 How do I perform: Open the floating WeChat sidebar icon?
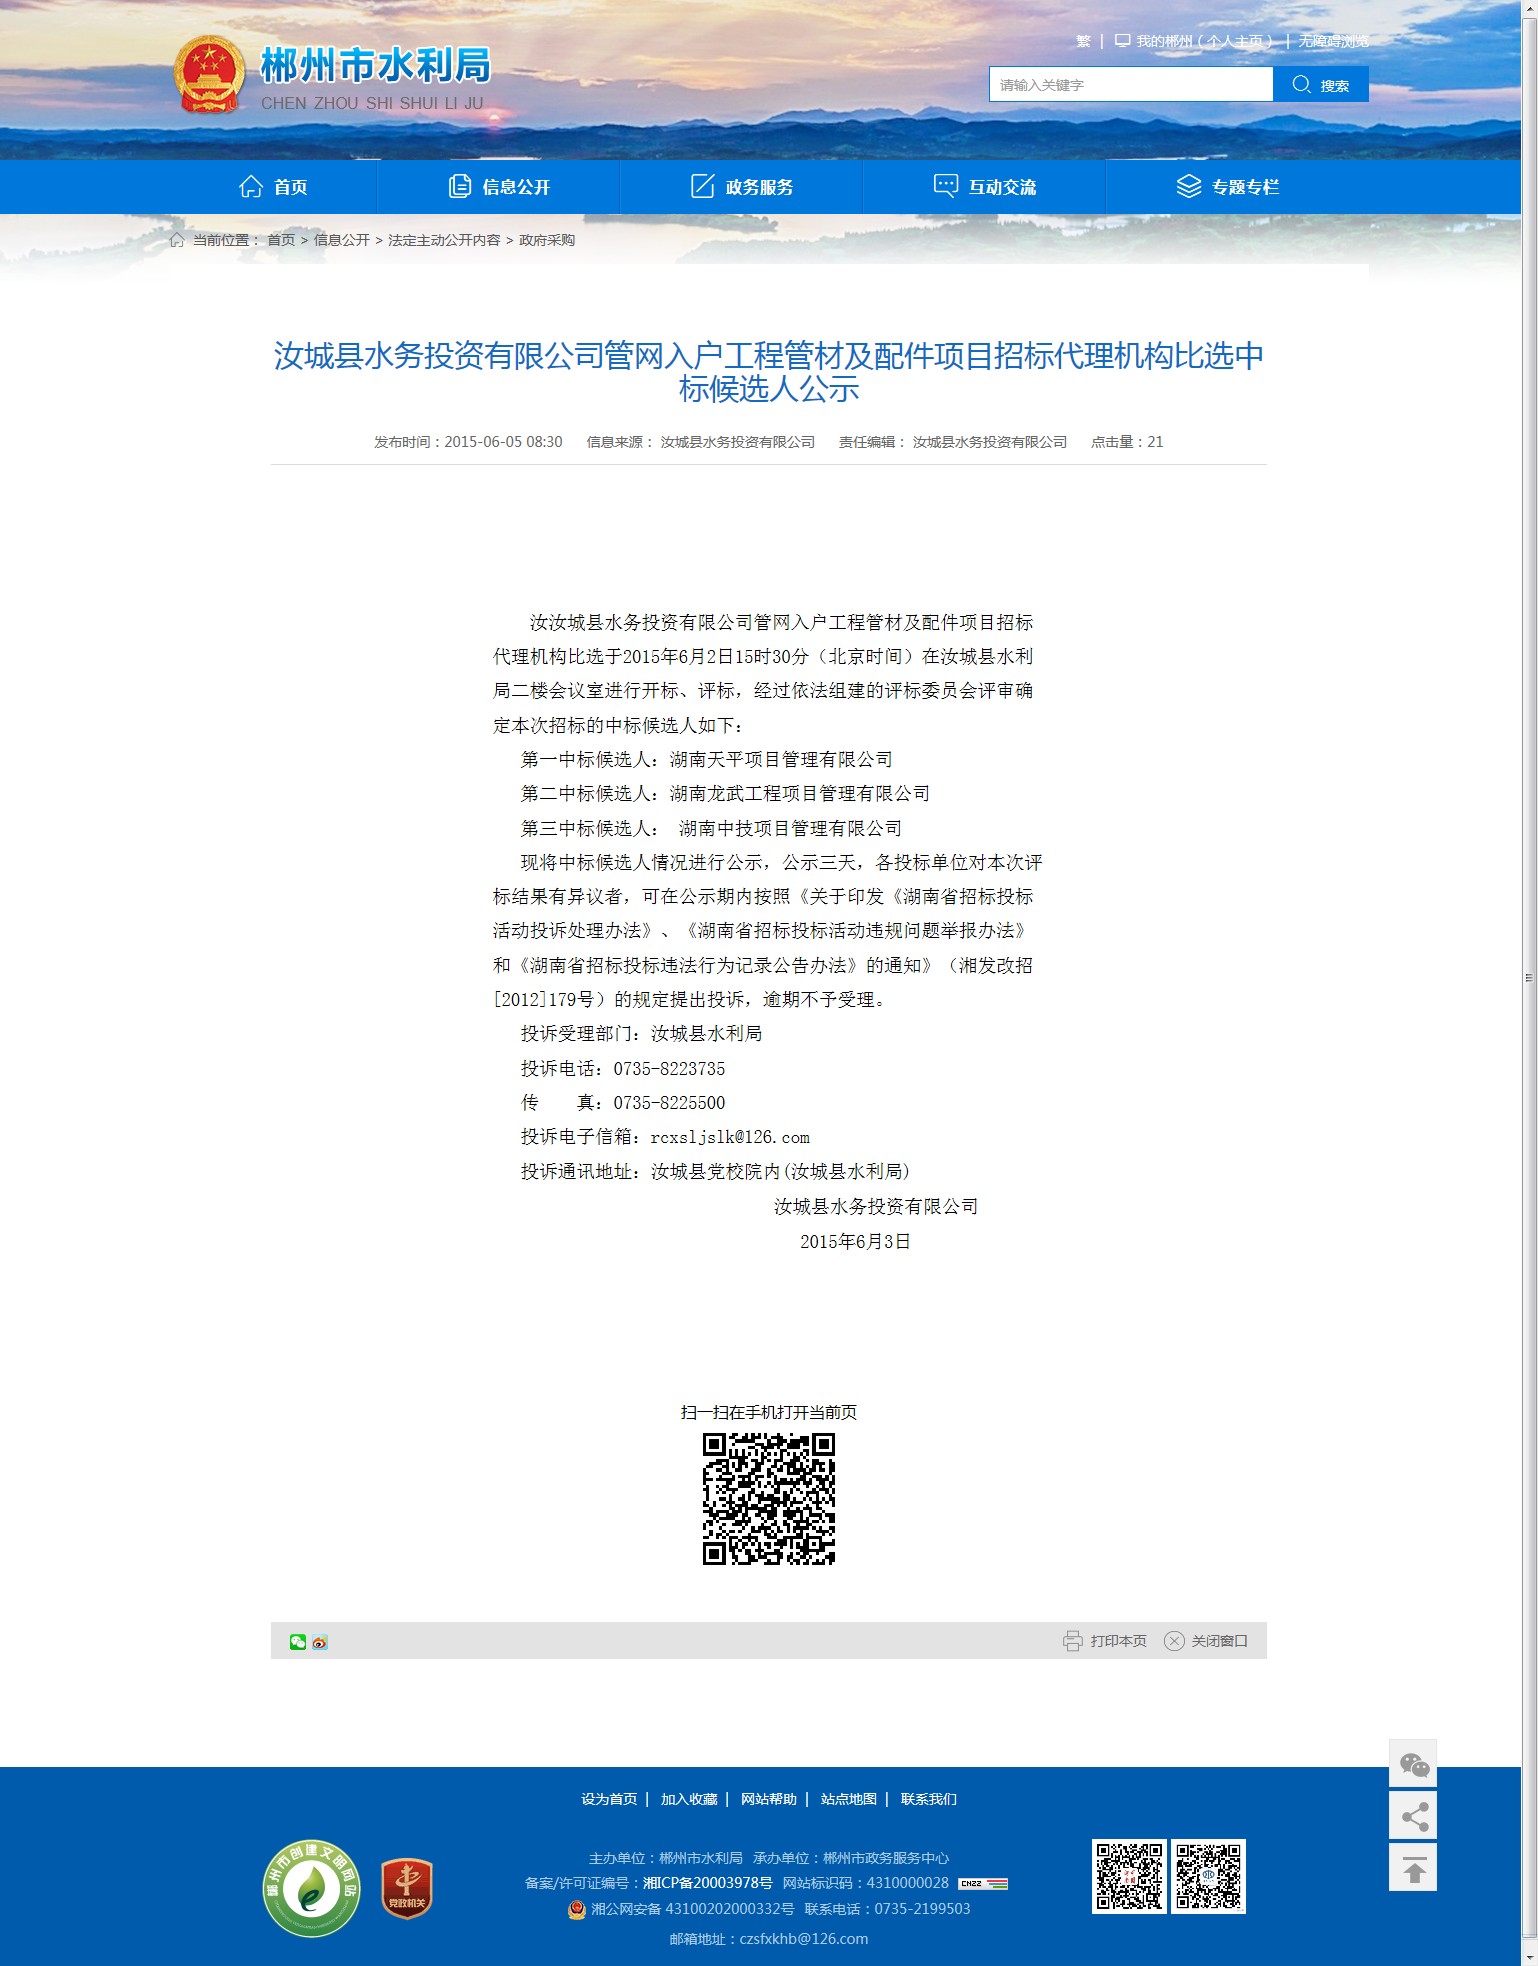(x=1413, y=1764)
